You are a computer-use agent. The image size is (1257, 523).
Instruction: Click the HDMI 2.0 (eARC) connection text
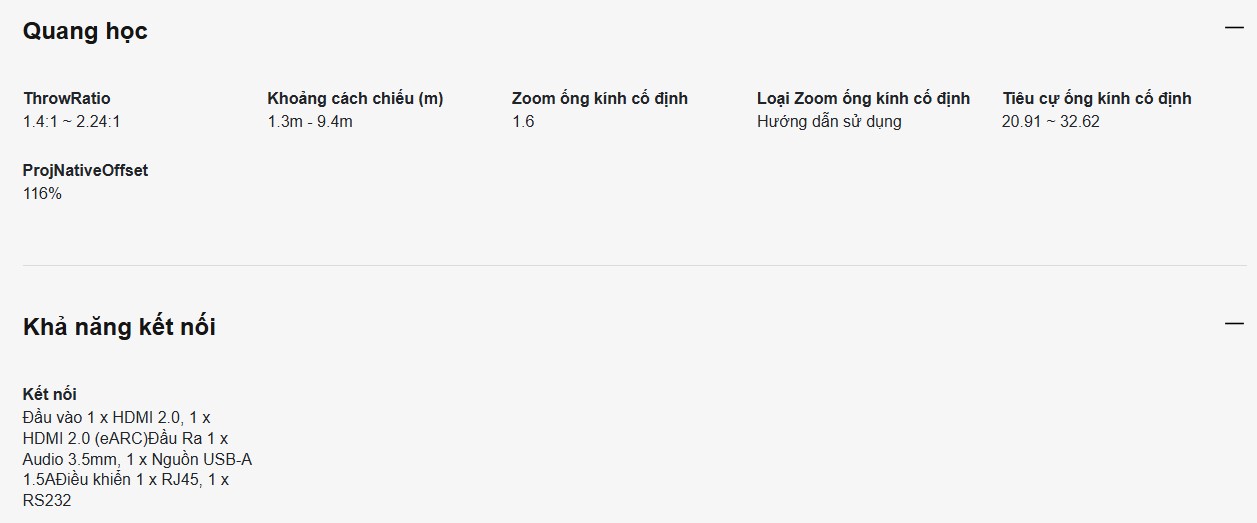[x=85, y=438]
